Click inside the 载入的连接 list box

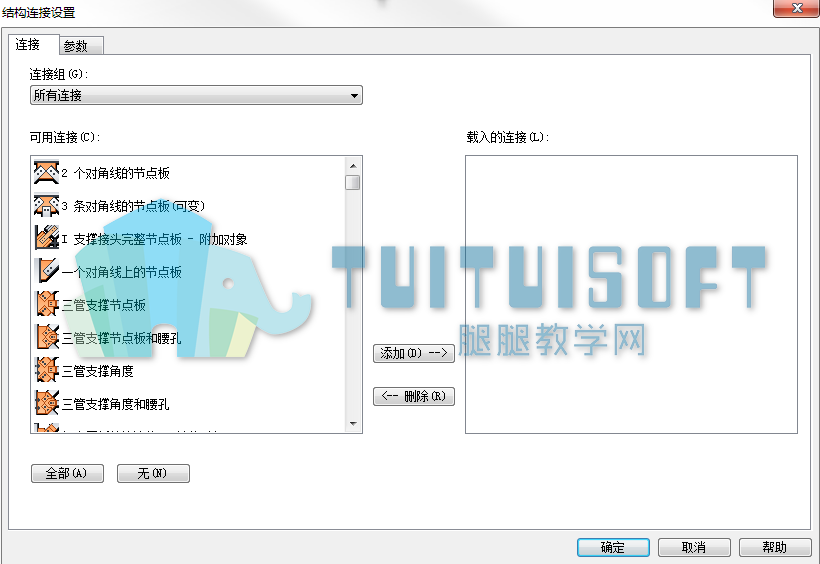(x=631, y=294)
